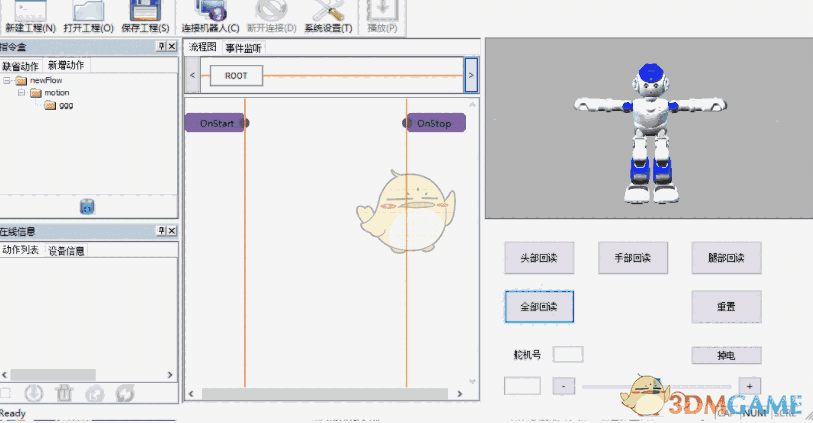Select the ggg tree item text
Image resolution: width=813 pixels, height=423 pixels.
pyautogui.click(x=66, y=105)
